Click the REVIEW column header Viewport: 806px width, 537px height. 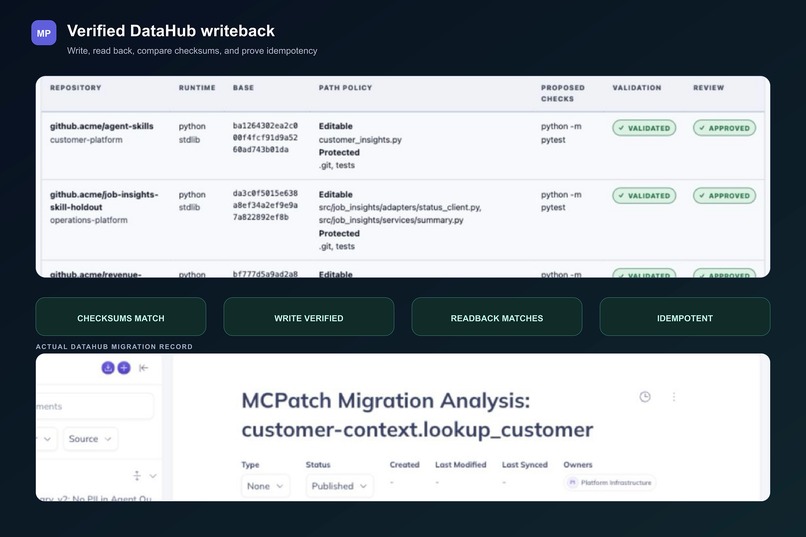tap(708, 88)
